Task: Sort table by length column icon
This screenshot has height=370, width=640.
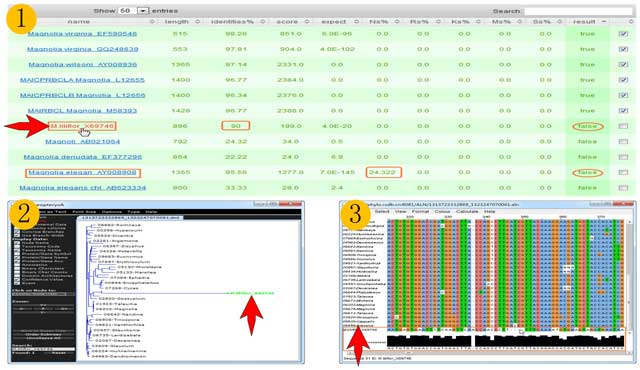Action: (198, 22)
